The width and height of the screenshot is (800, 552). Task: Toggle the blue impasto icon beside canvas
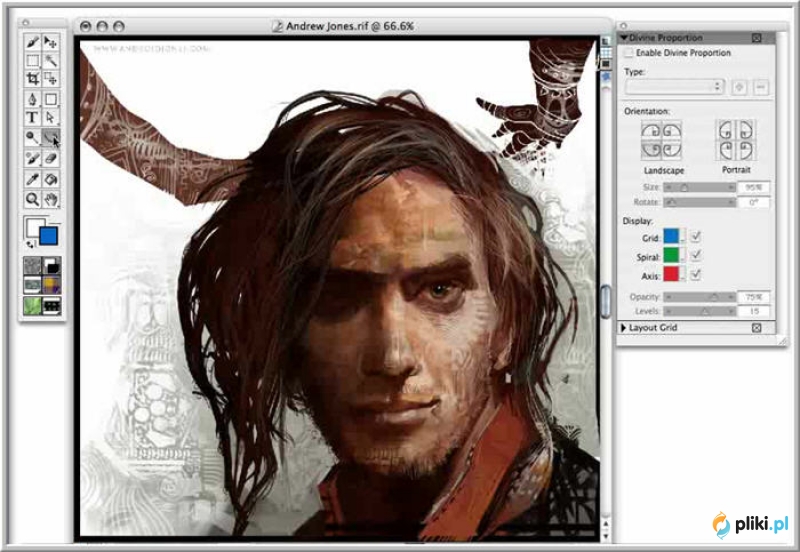pyautogui.click(x=606, y=77)
